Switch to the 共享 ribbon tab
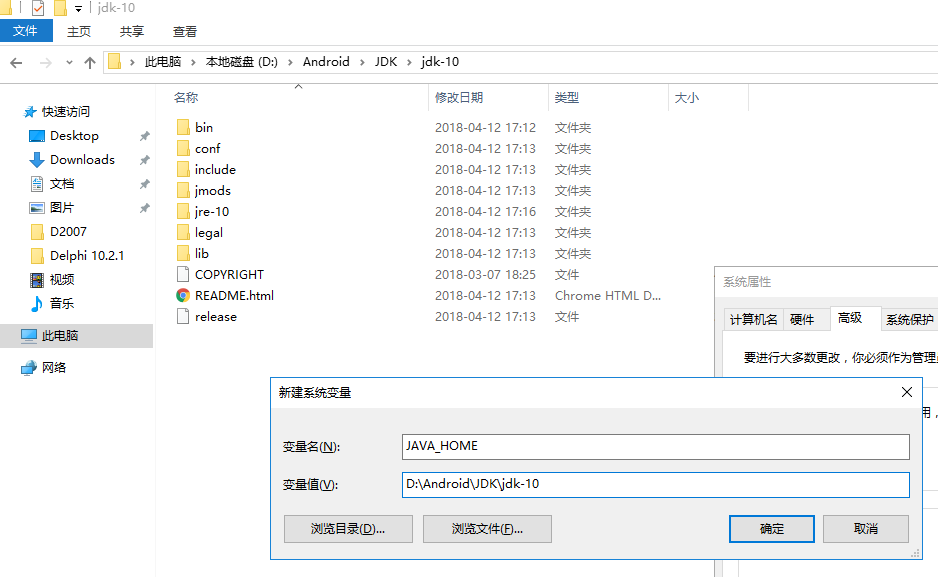Viewport: 938px width, 577px height. (132, 31)
